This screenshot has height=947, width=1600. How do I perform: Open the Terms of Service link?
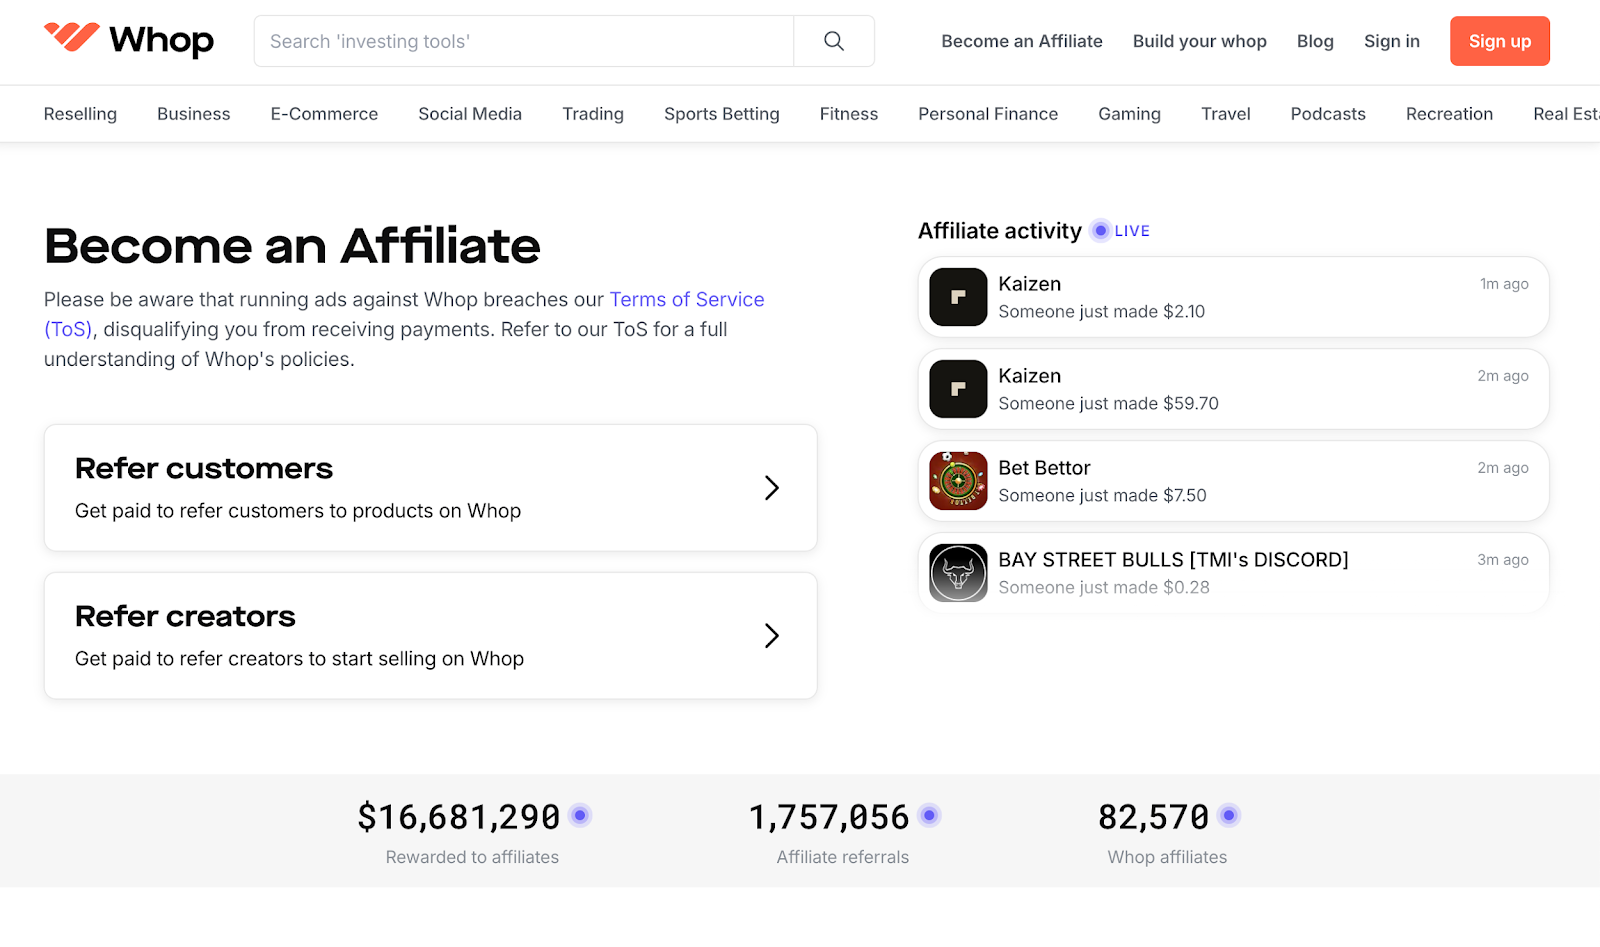pyautogui.click(x=687, y=299)
